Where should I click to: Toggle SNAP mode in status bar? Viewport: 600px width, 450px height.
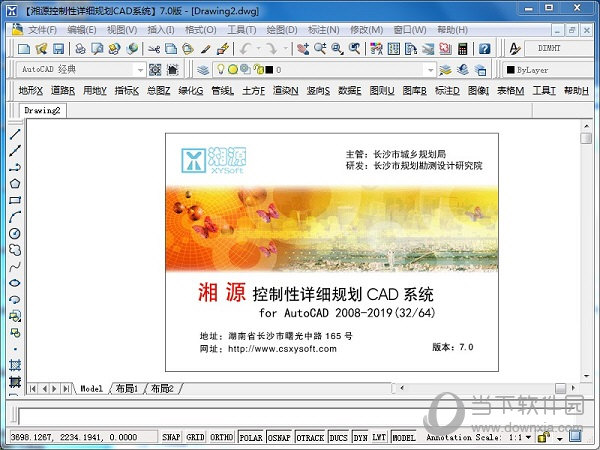coord(171,437)
